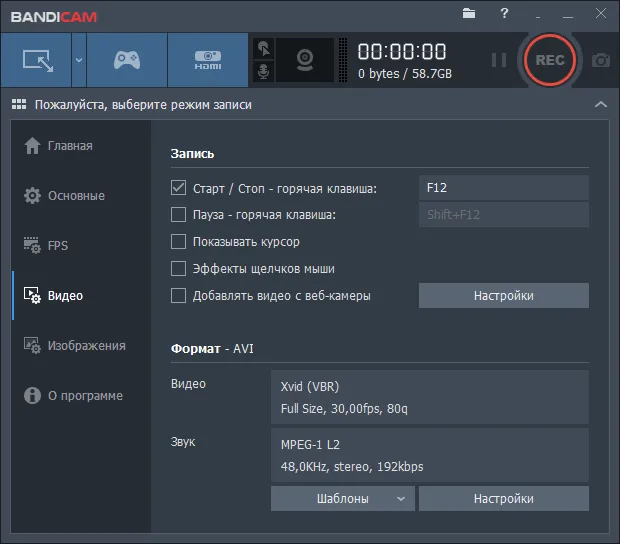Click the Shift+F12 hotkey field

pyautogui.click(x=504, y=215)
